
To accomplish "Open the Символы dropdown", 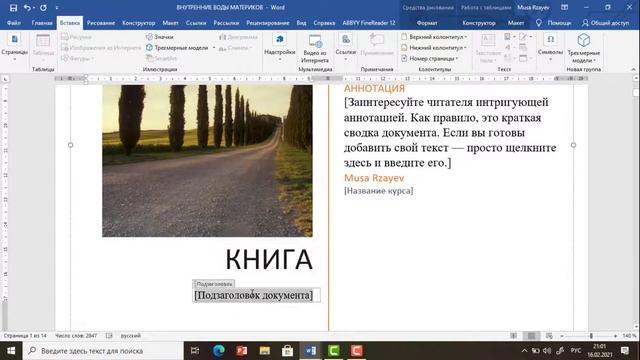I will coord(550,47).
